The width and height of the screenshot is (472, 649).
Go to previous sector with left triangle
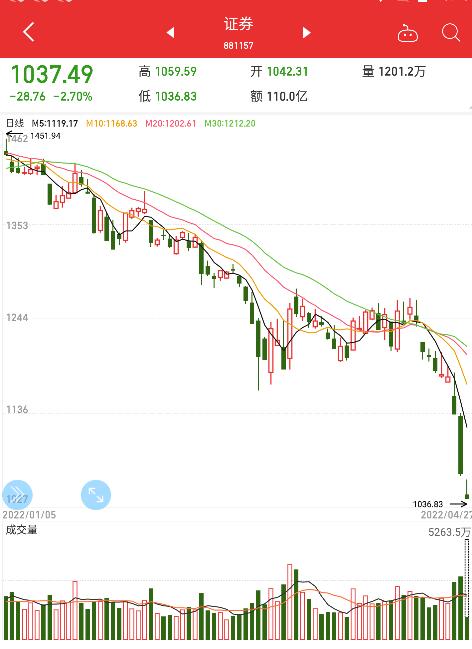(170, 32)
